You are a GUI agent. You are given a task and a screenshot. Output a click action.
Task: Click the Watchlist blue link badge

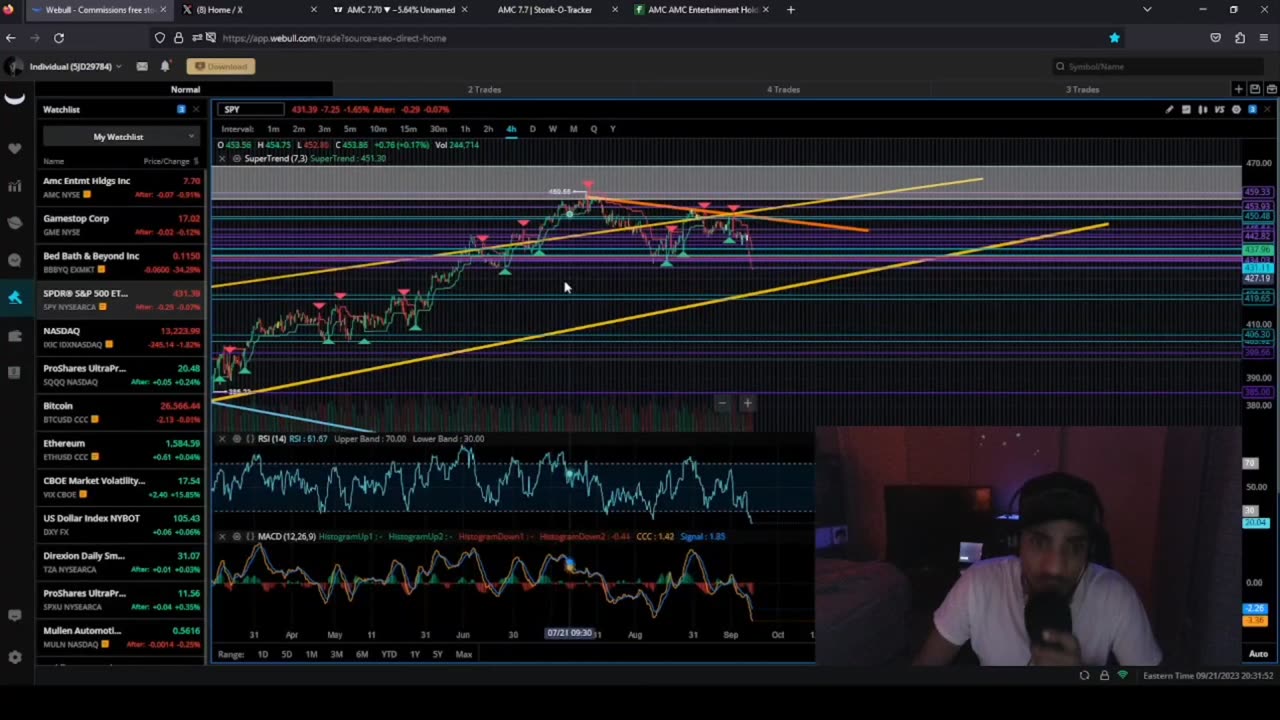click(x=181, y=109)
